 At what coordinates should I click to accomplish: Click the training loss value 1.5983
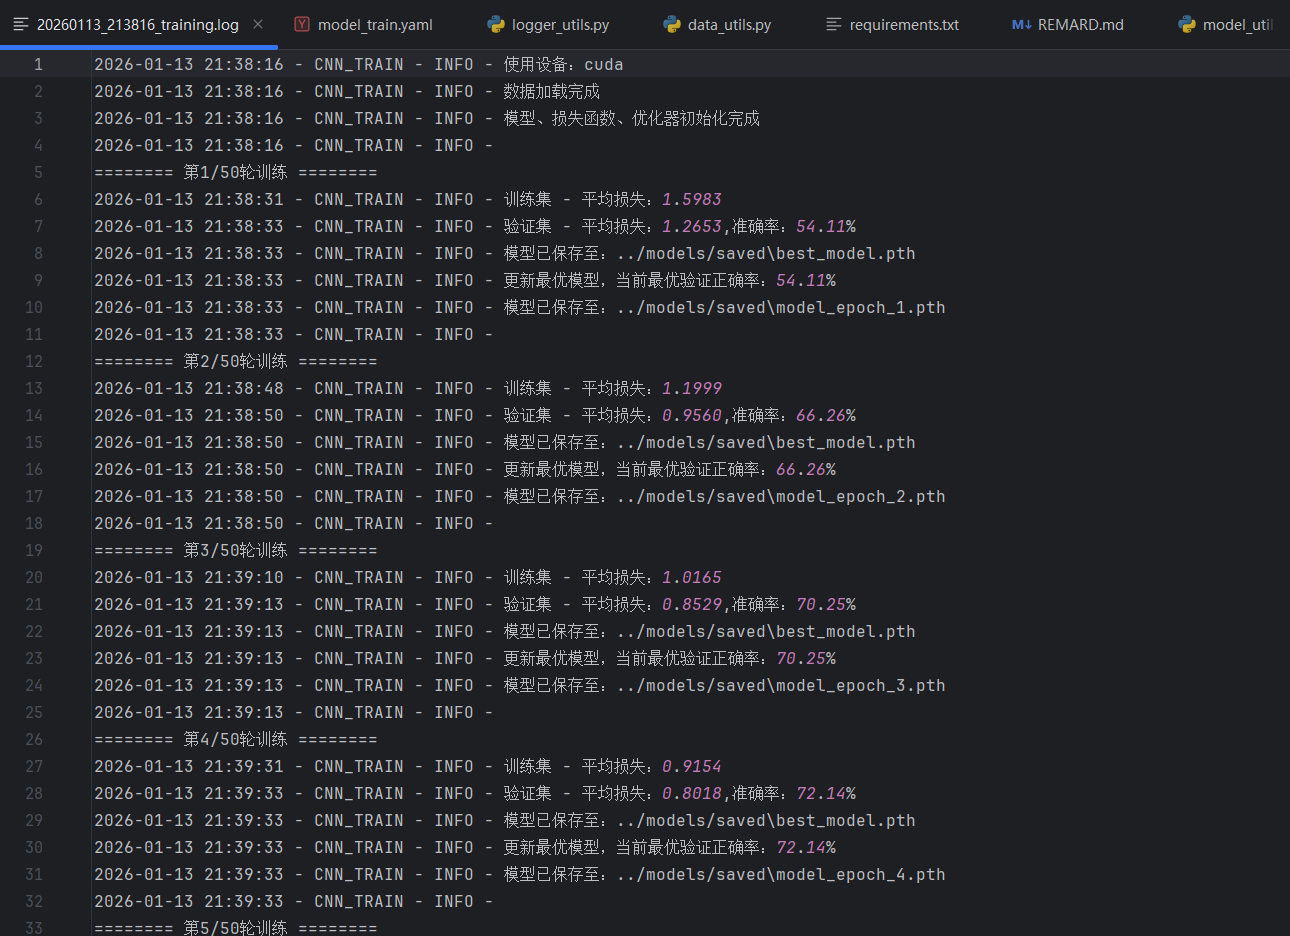(692, 199)
